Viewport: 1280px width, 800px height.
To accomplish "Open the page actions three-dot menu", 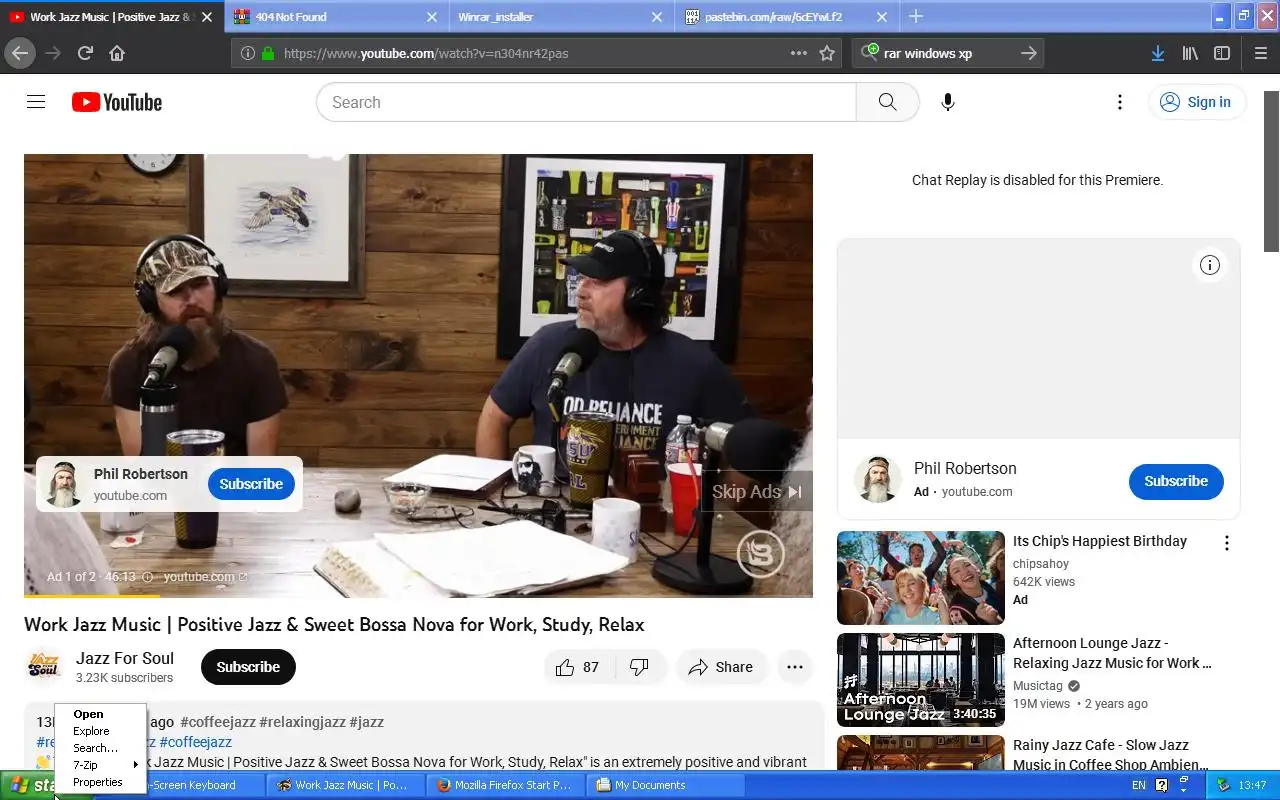I will coord(798,53).
